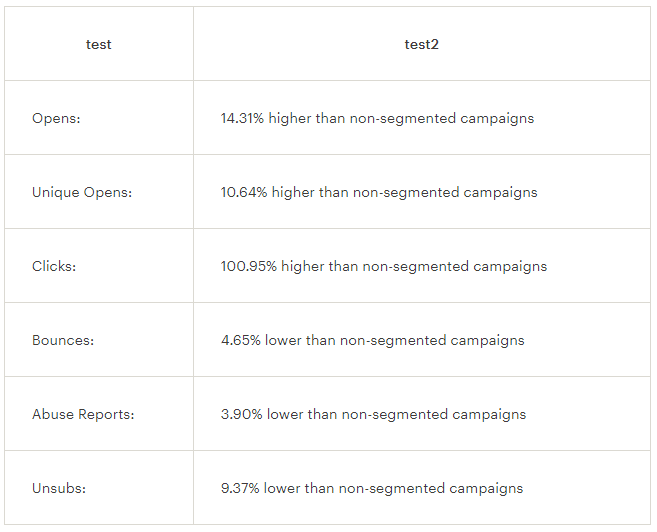Click 'campaigns' in the Opens row
The height and width of the screenshot is (532, 657).
click(497, 119)
